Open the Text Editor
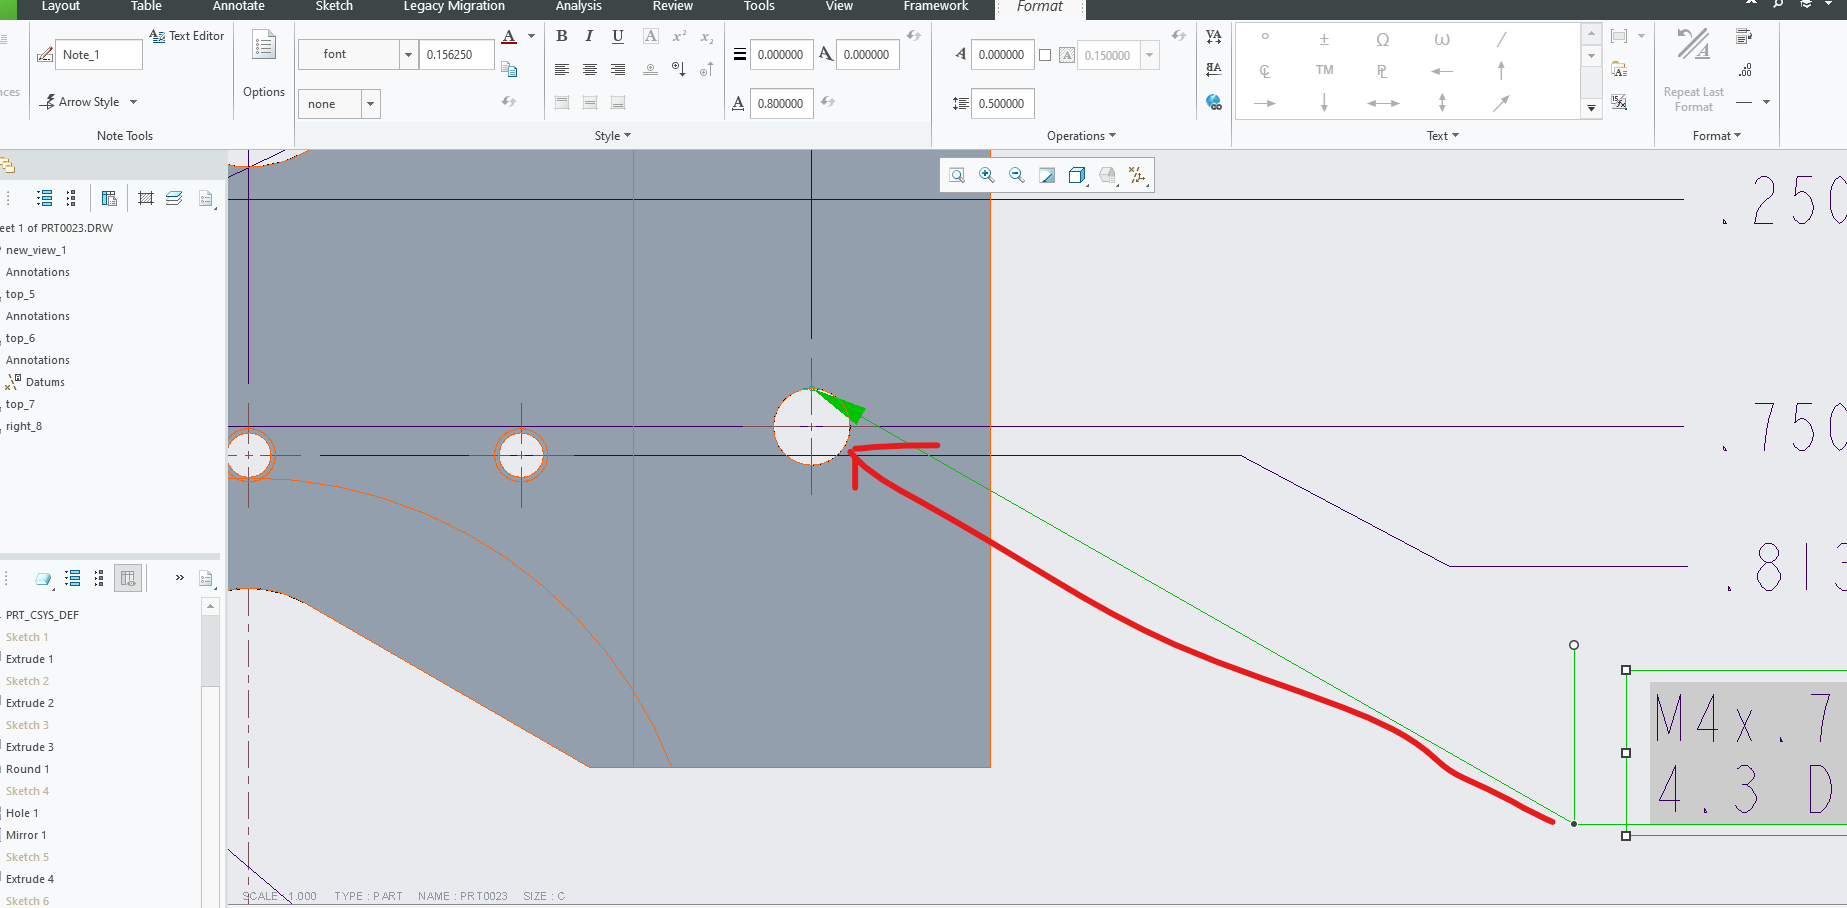This screenshot has height=908, width=1847. pos(187,36)
